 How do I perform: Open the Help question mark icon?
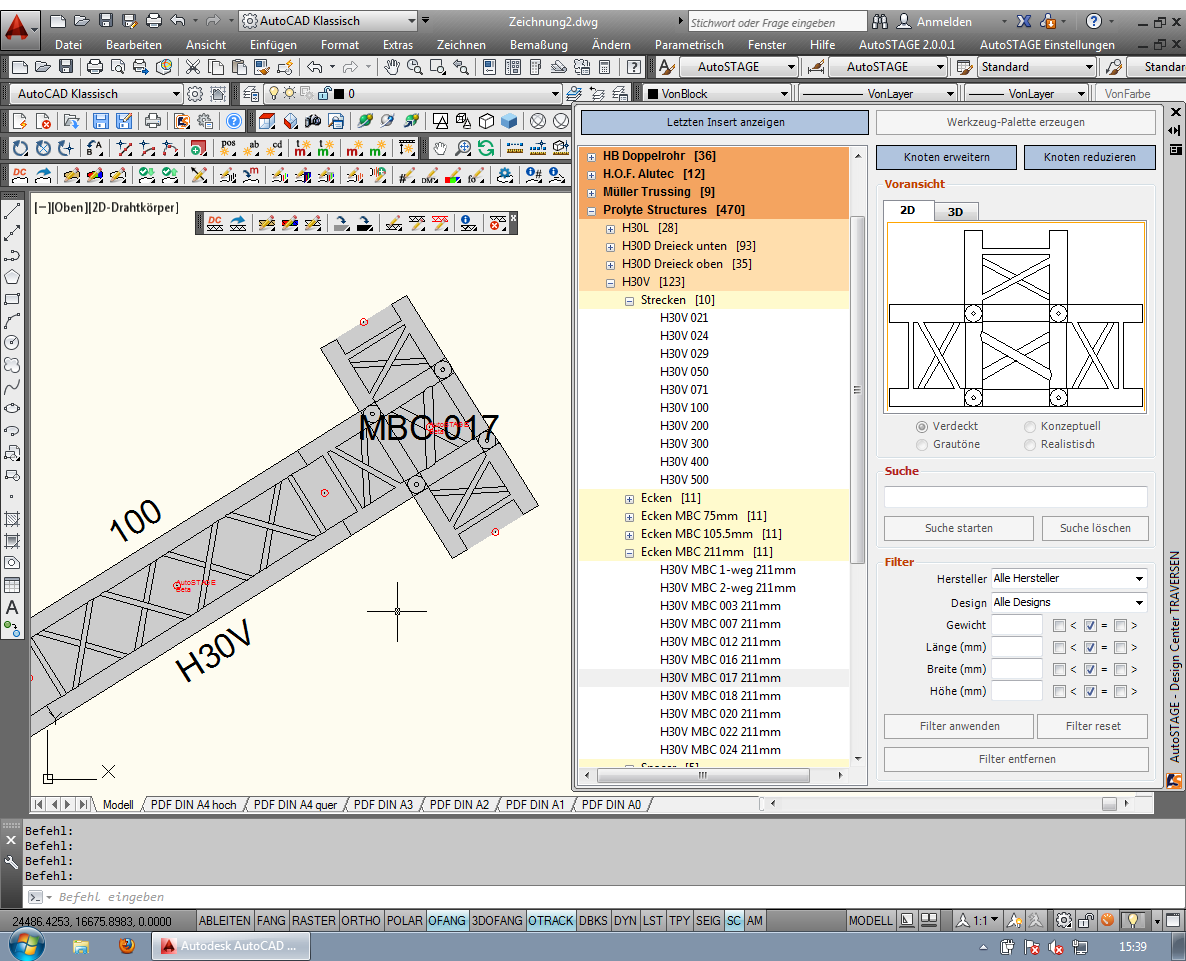click(634, 67)
